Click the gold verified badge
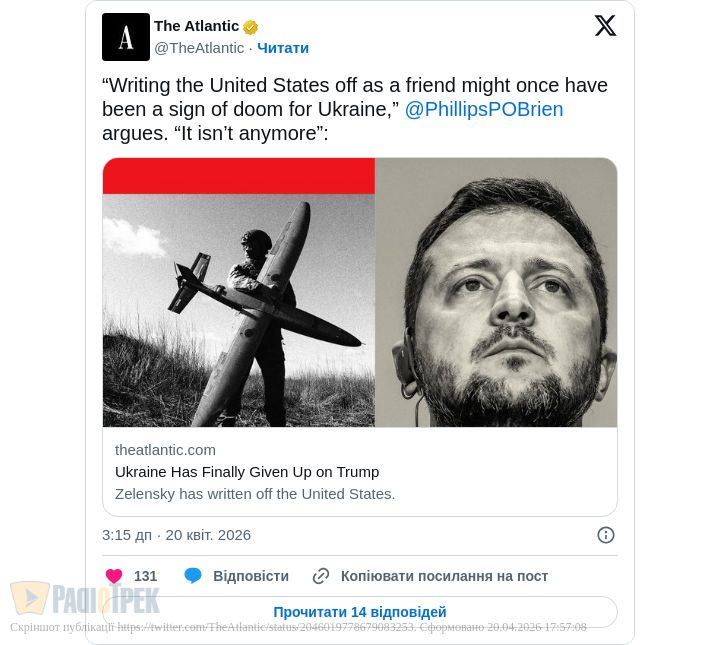720x645 pixels. 250,27
